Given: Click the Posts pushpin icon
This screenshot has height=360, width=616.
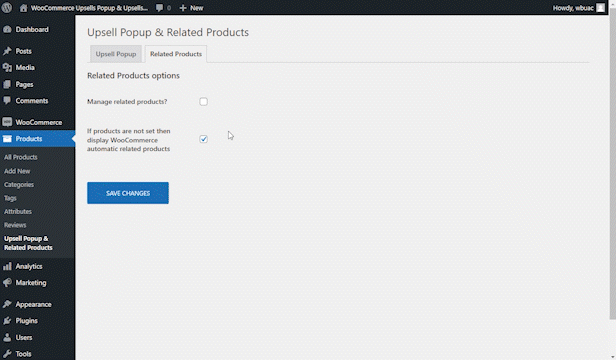Looking at the screenshot, I should [x=7, y=51].
